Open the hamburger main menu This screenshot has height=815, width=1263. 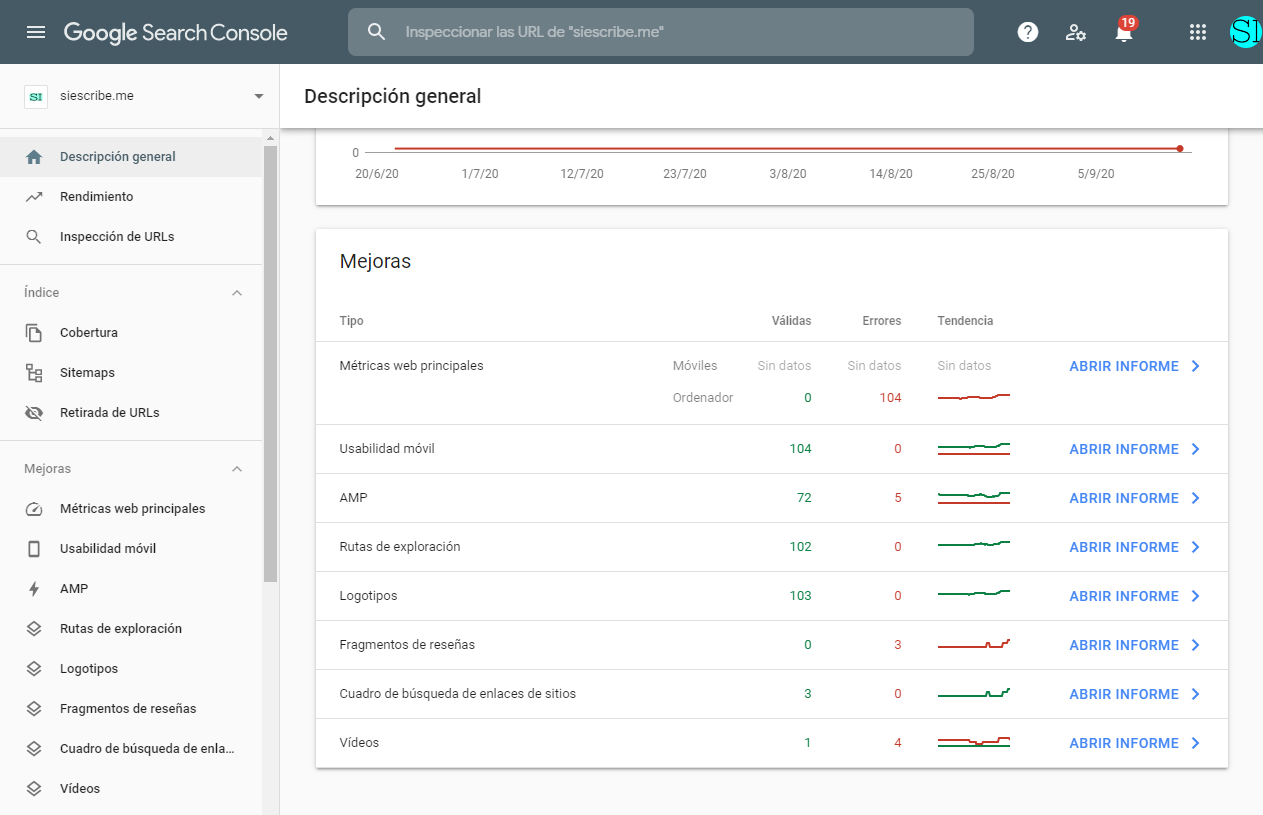[x=36, y=32]
